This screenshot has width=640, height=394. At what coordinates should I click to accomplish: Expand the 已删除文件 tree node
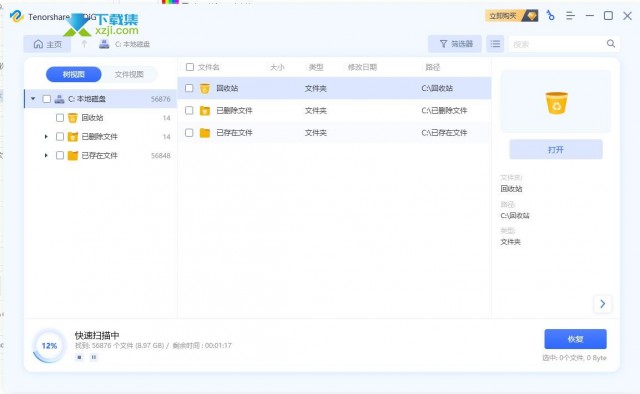coord(46,136)
